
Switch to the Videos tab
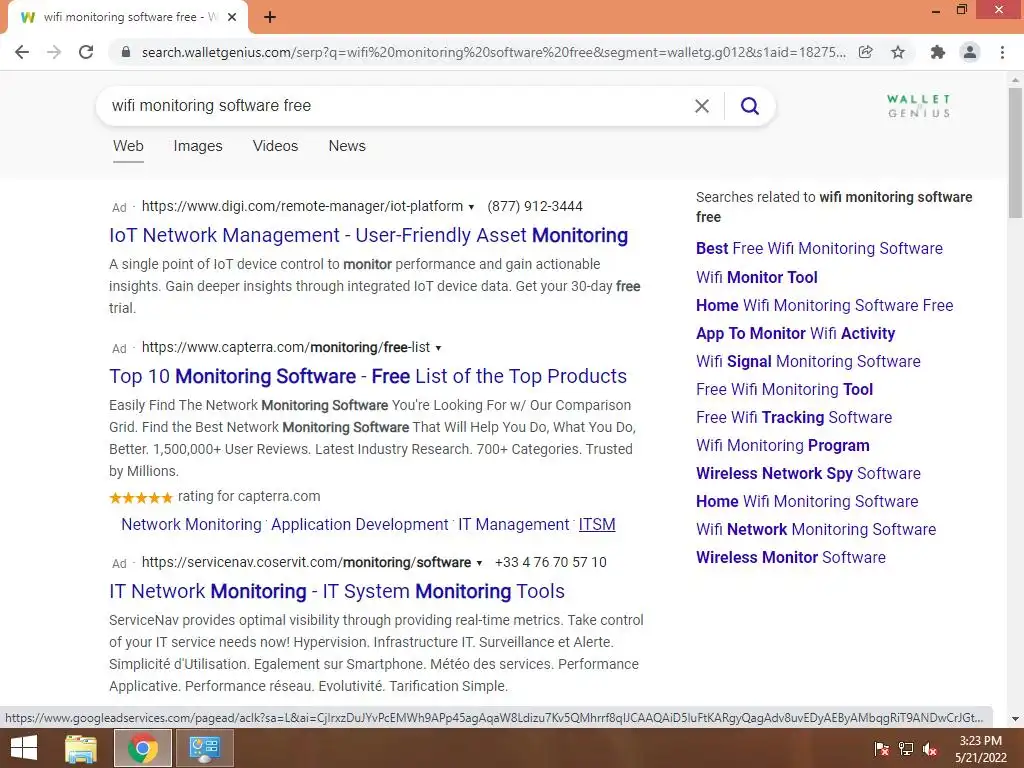276,146
